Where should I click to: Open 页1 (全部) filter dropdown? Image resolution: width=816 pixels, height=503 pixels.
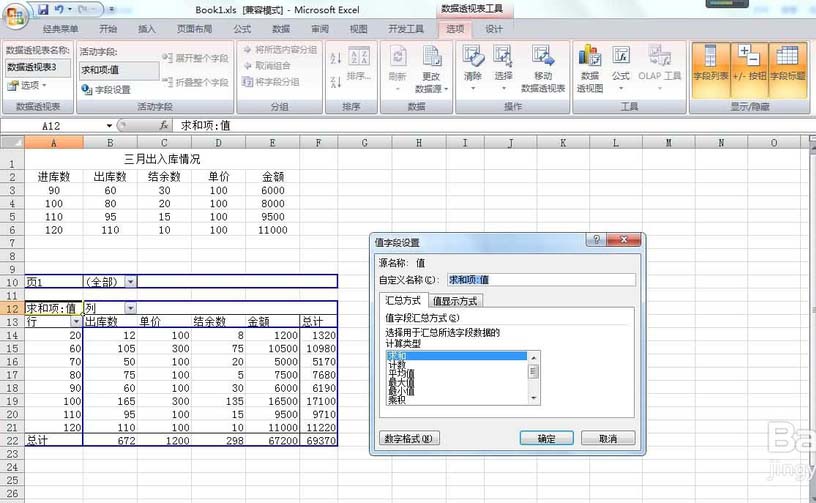pyautogui.click(x=131, y=282)
